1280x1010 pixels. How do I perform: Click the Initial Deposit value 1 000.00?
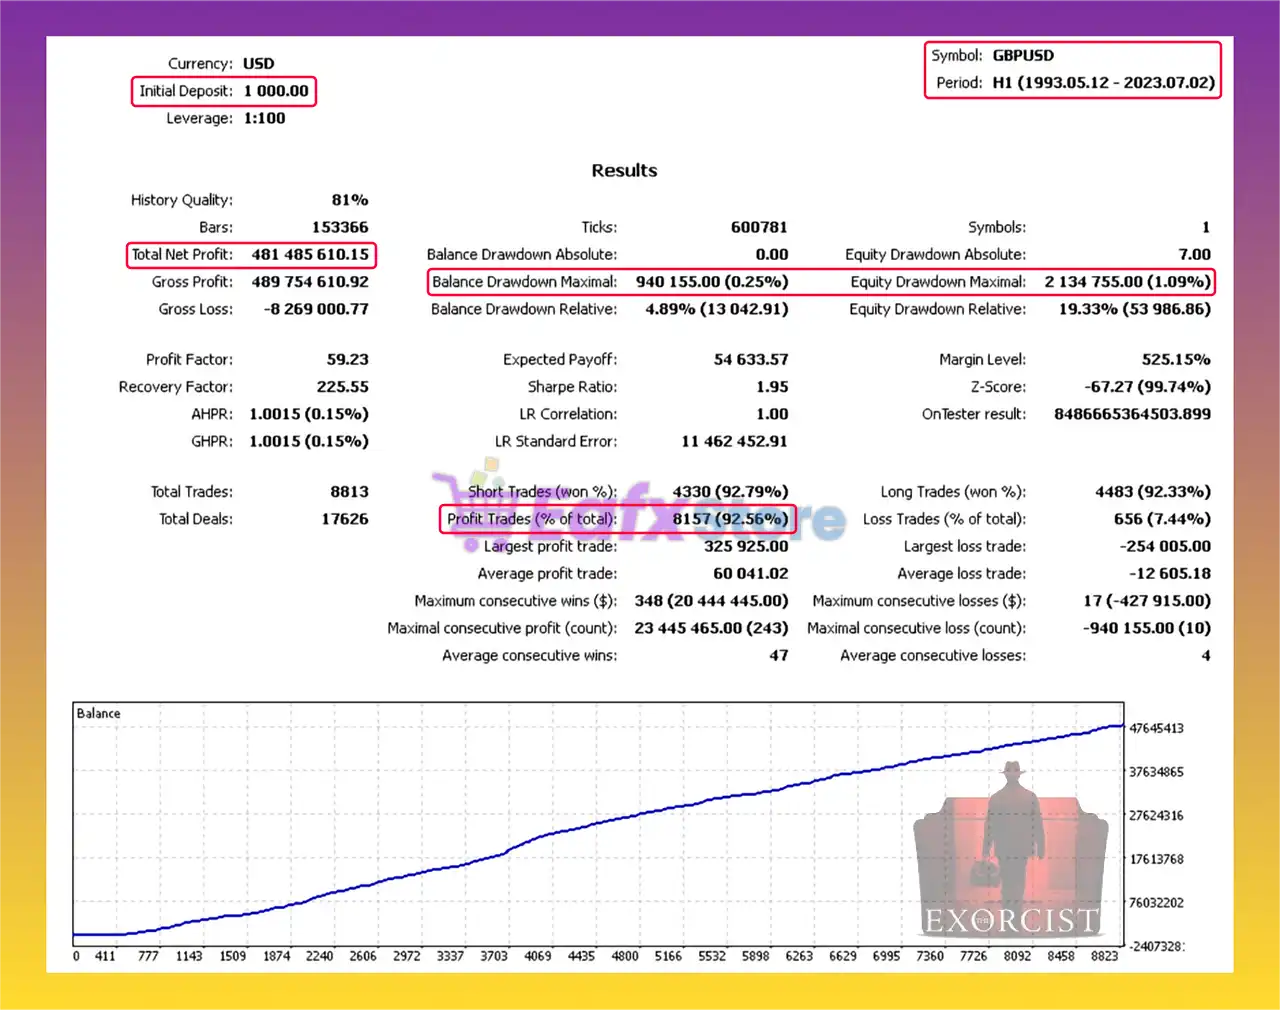[x=276, y=91]
